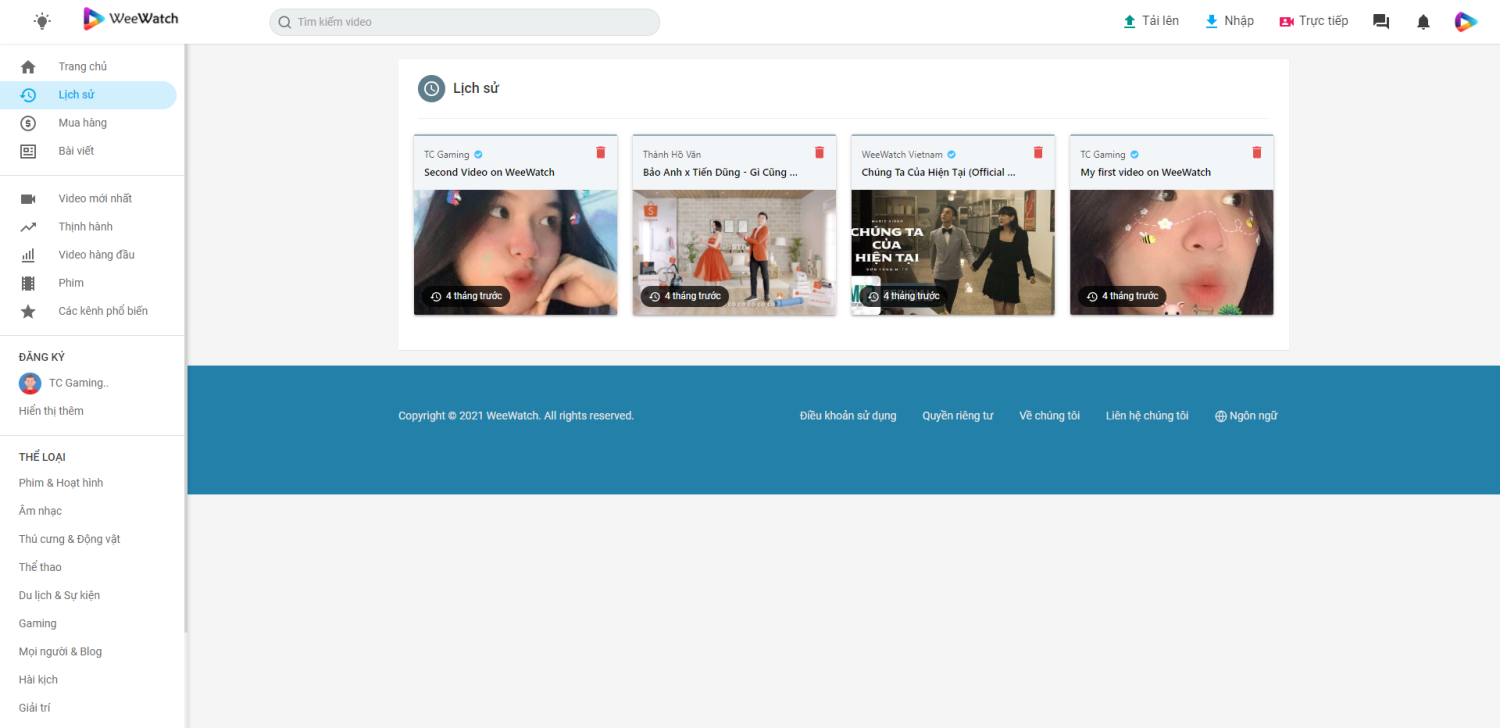Open the Điều khoản sử dụng link
Screen dimensions: 1500x728
(x=848, y=416)
